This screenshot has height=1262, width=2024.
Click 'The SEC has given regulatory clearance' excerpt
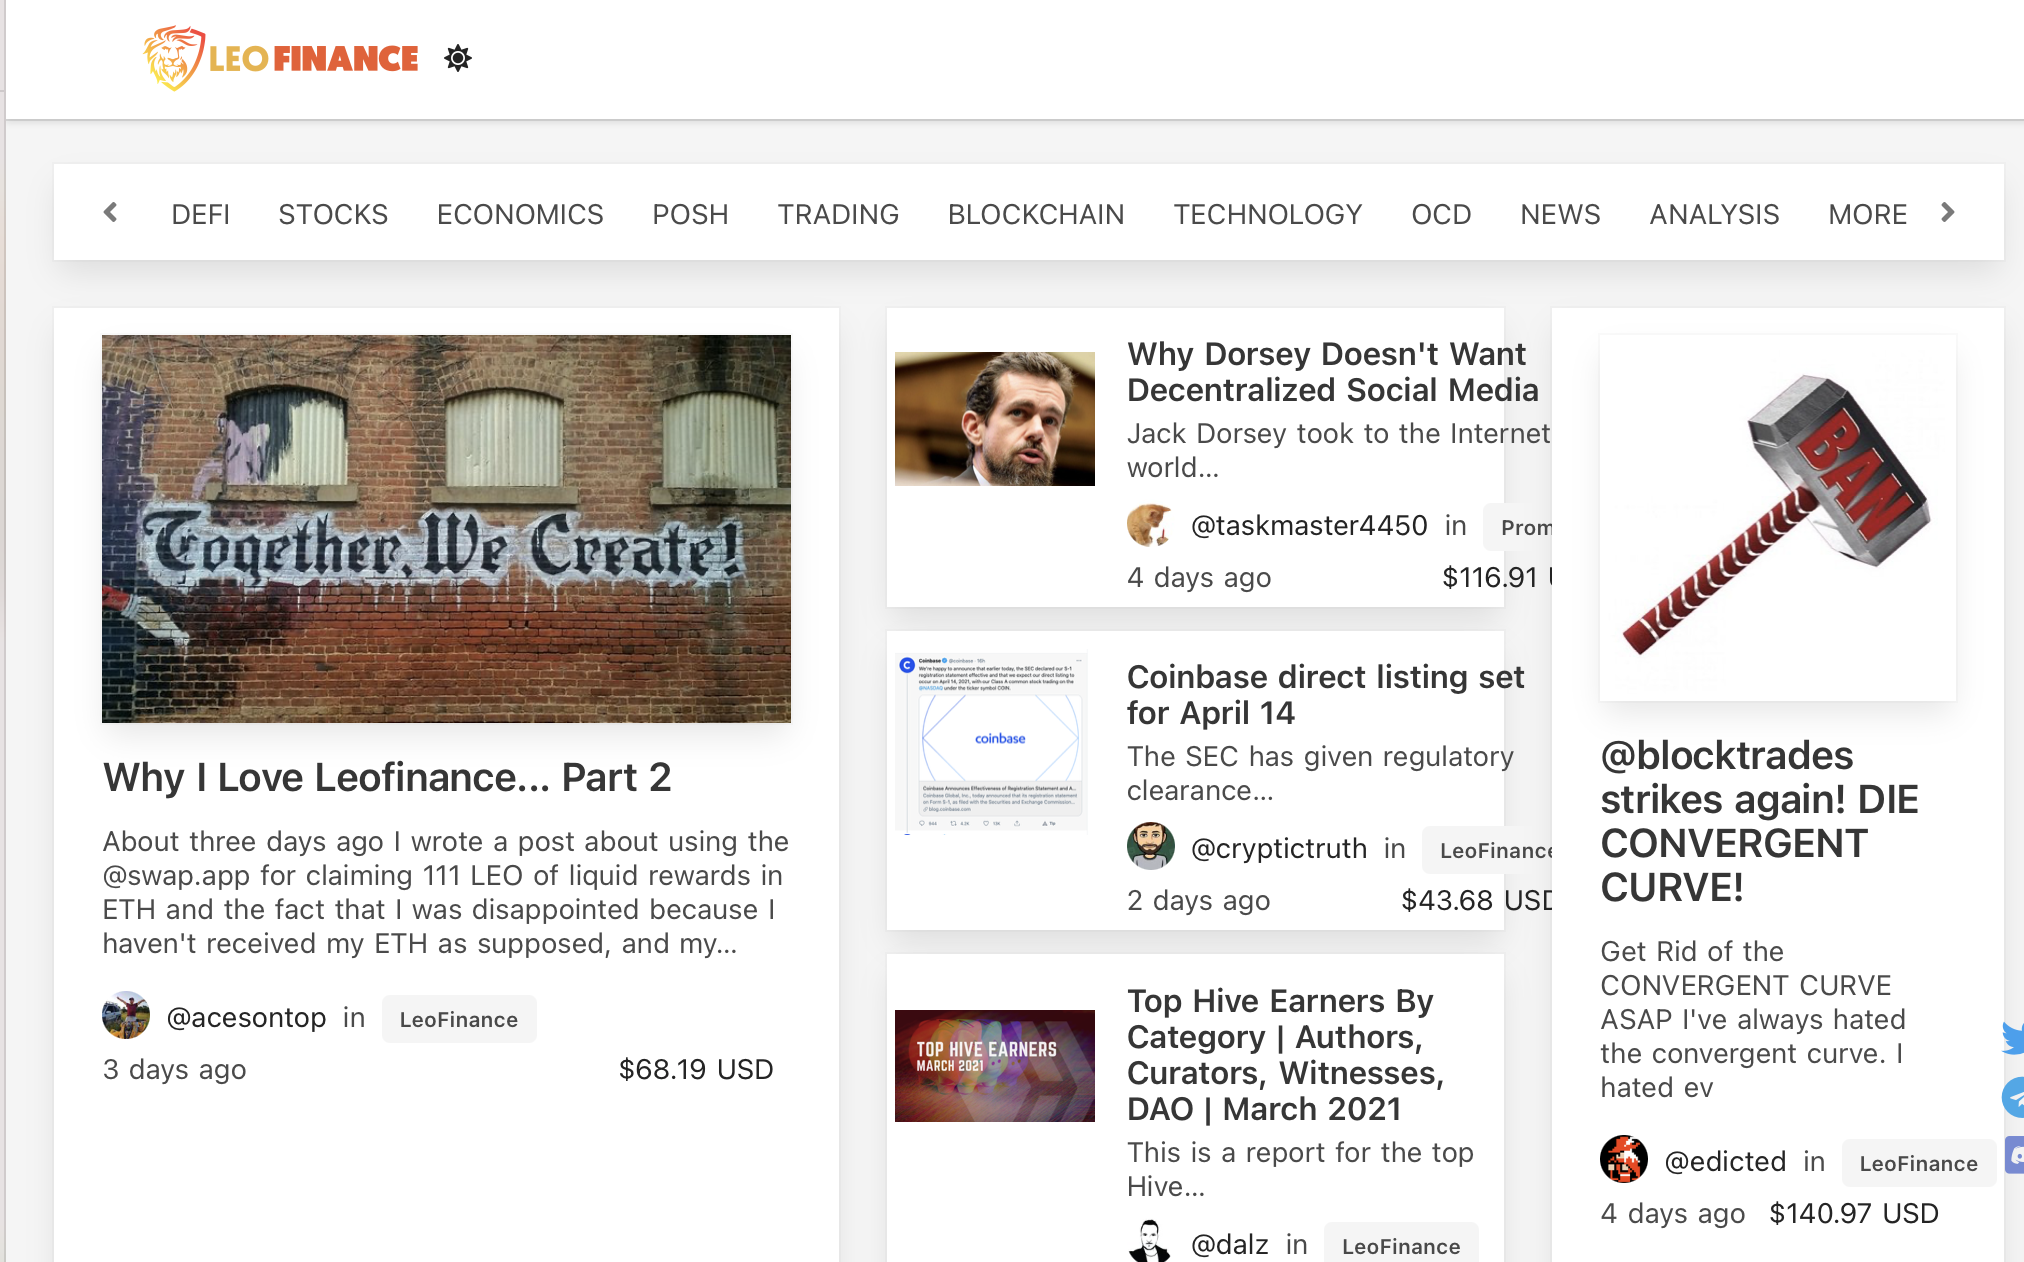1320,773
